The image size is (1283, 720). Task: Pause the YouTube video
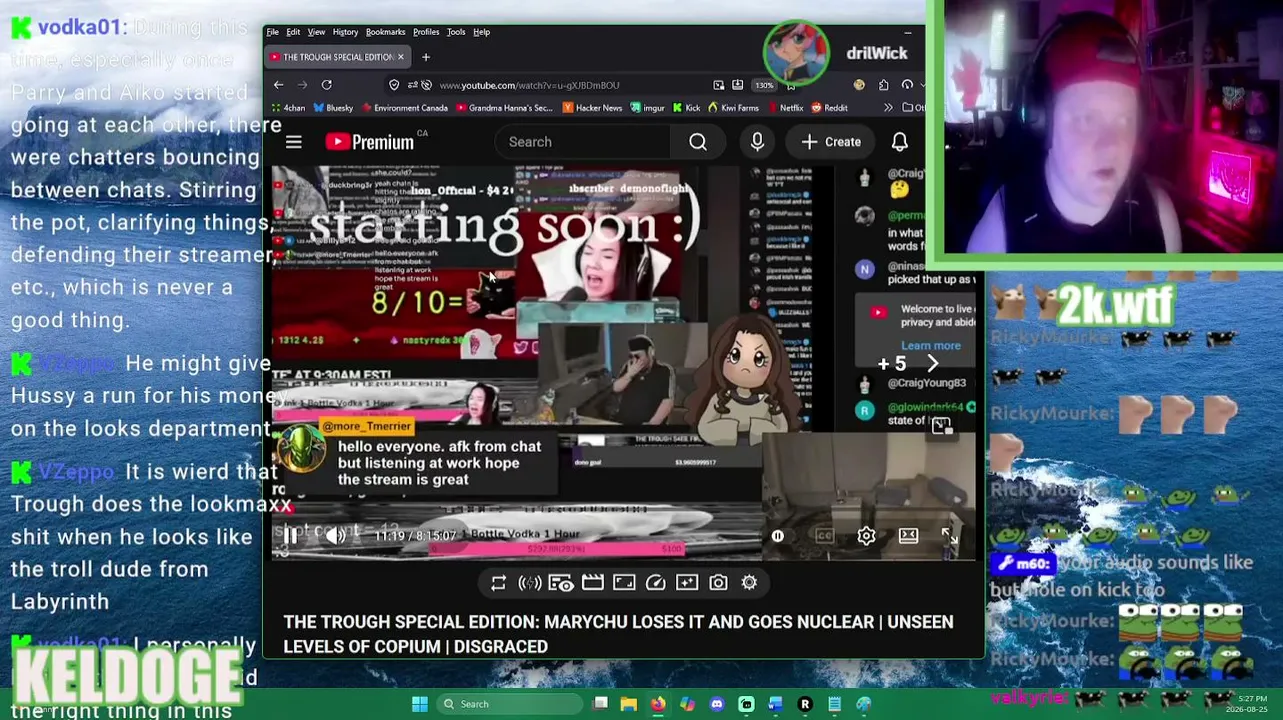point(289,536)
